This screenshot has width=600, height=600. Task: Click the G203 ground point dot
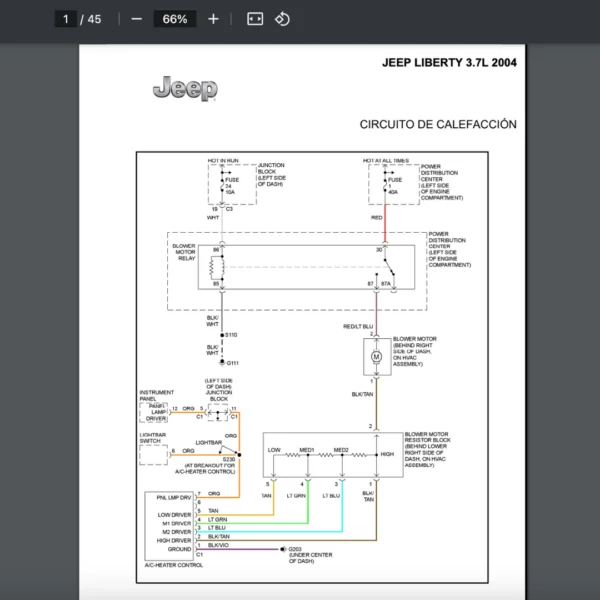(283, 549)
